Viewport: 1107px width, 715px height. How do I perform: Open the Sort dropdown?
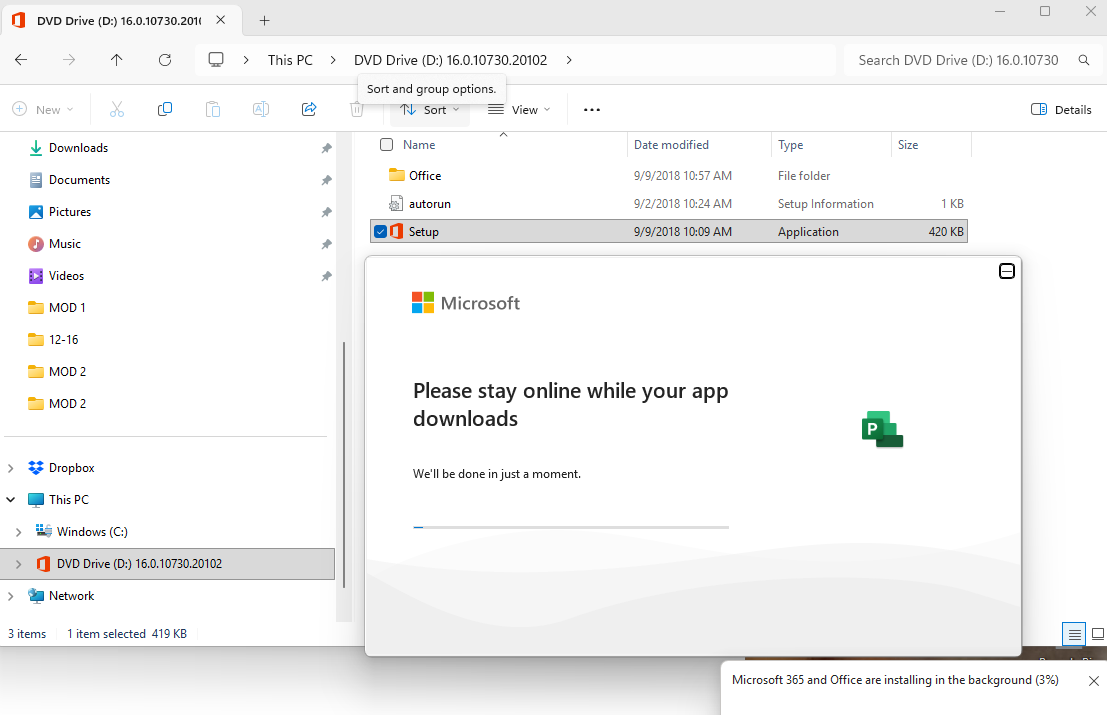[430, 109]
